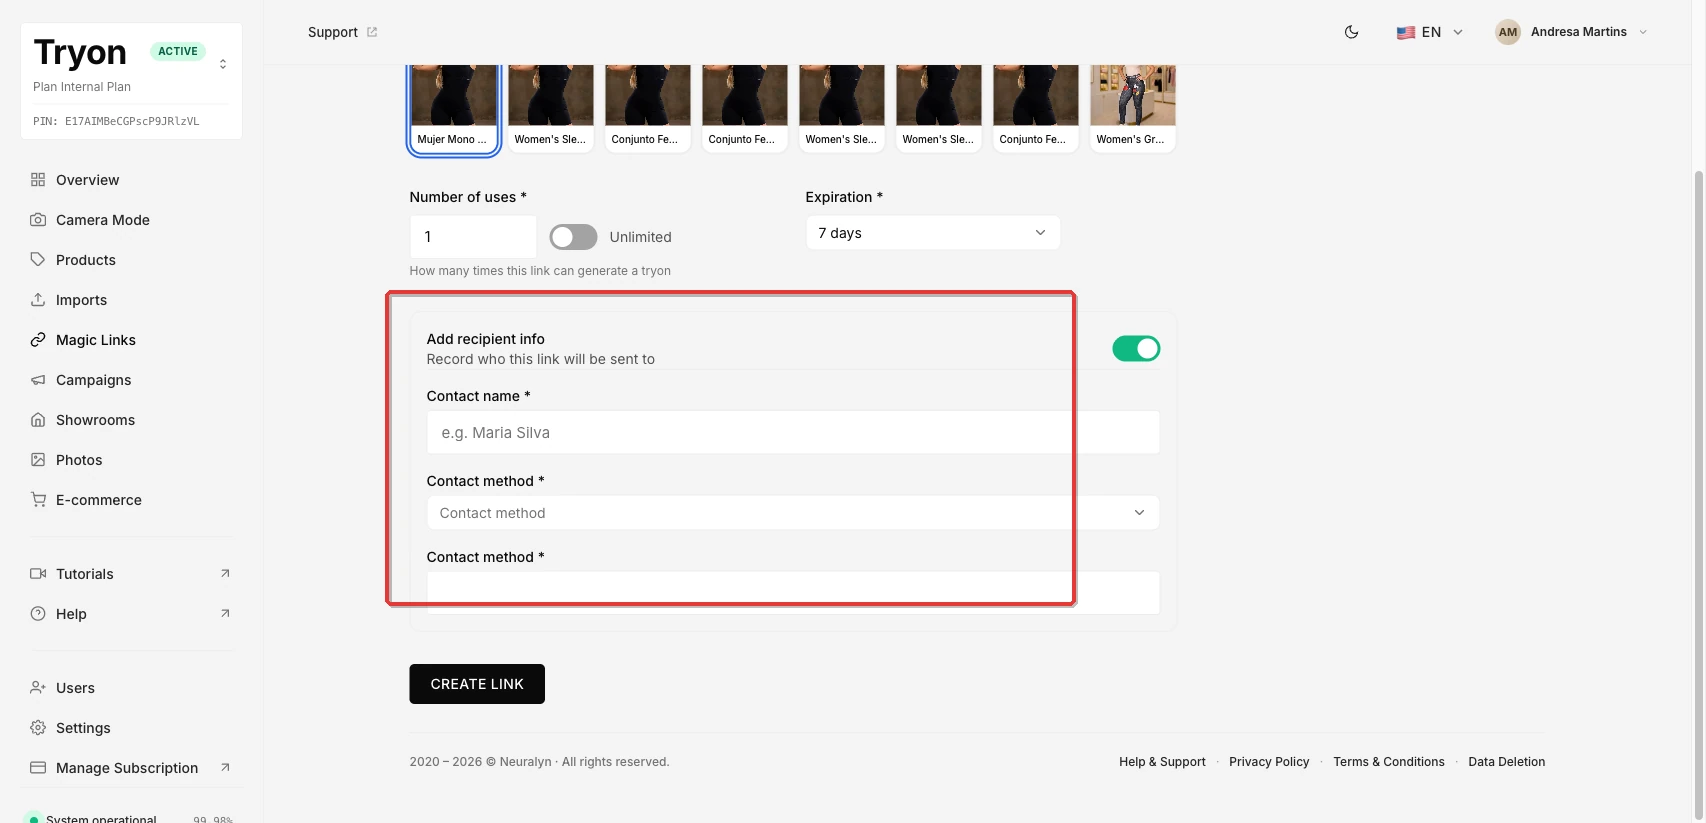
Task: Open the Privacy Policy link
Action: pyautogui.click(x=1269, y=762)
